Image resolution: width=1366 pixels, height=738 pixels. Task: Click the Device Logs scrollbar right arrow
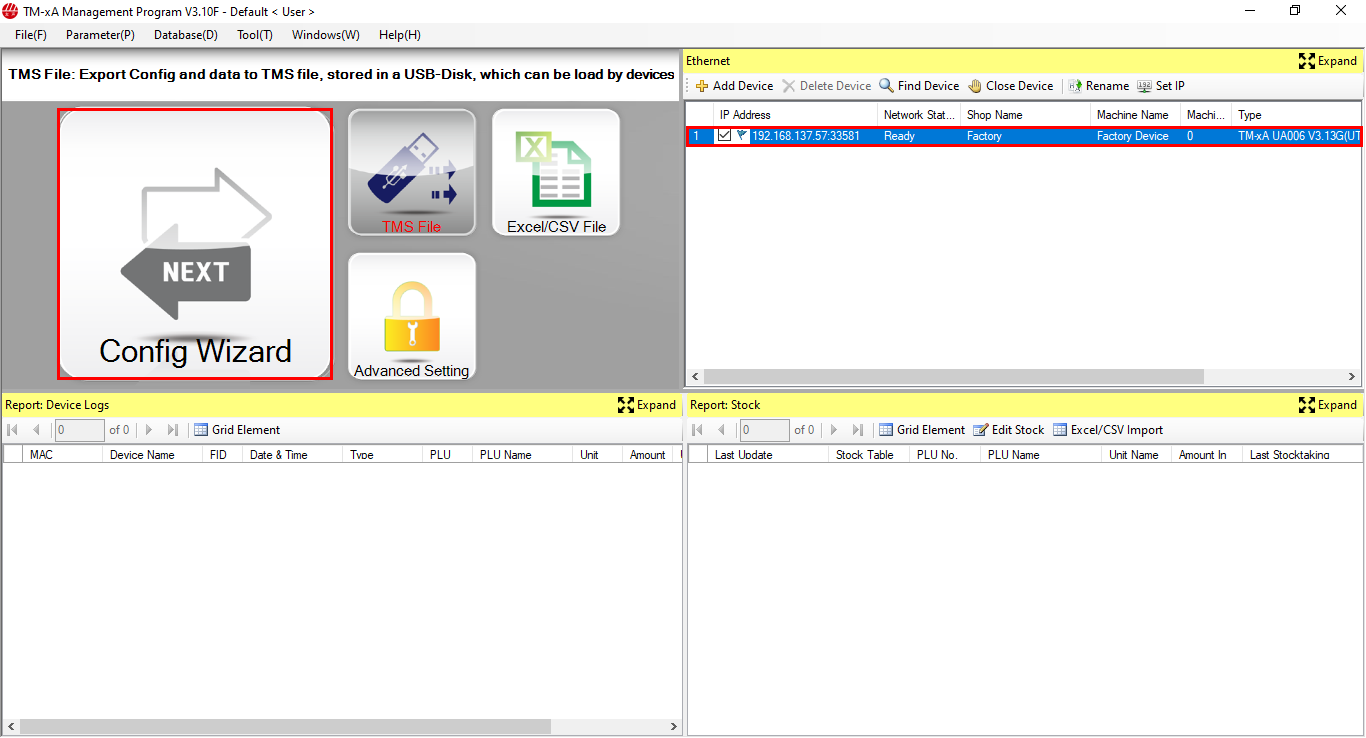(674, 727)
